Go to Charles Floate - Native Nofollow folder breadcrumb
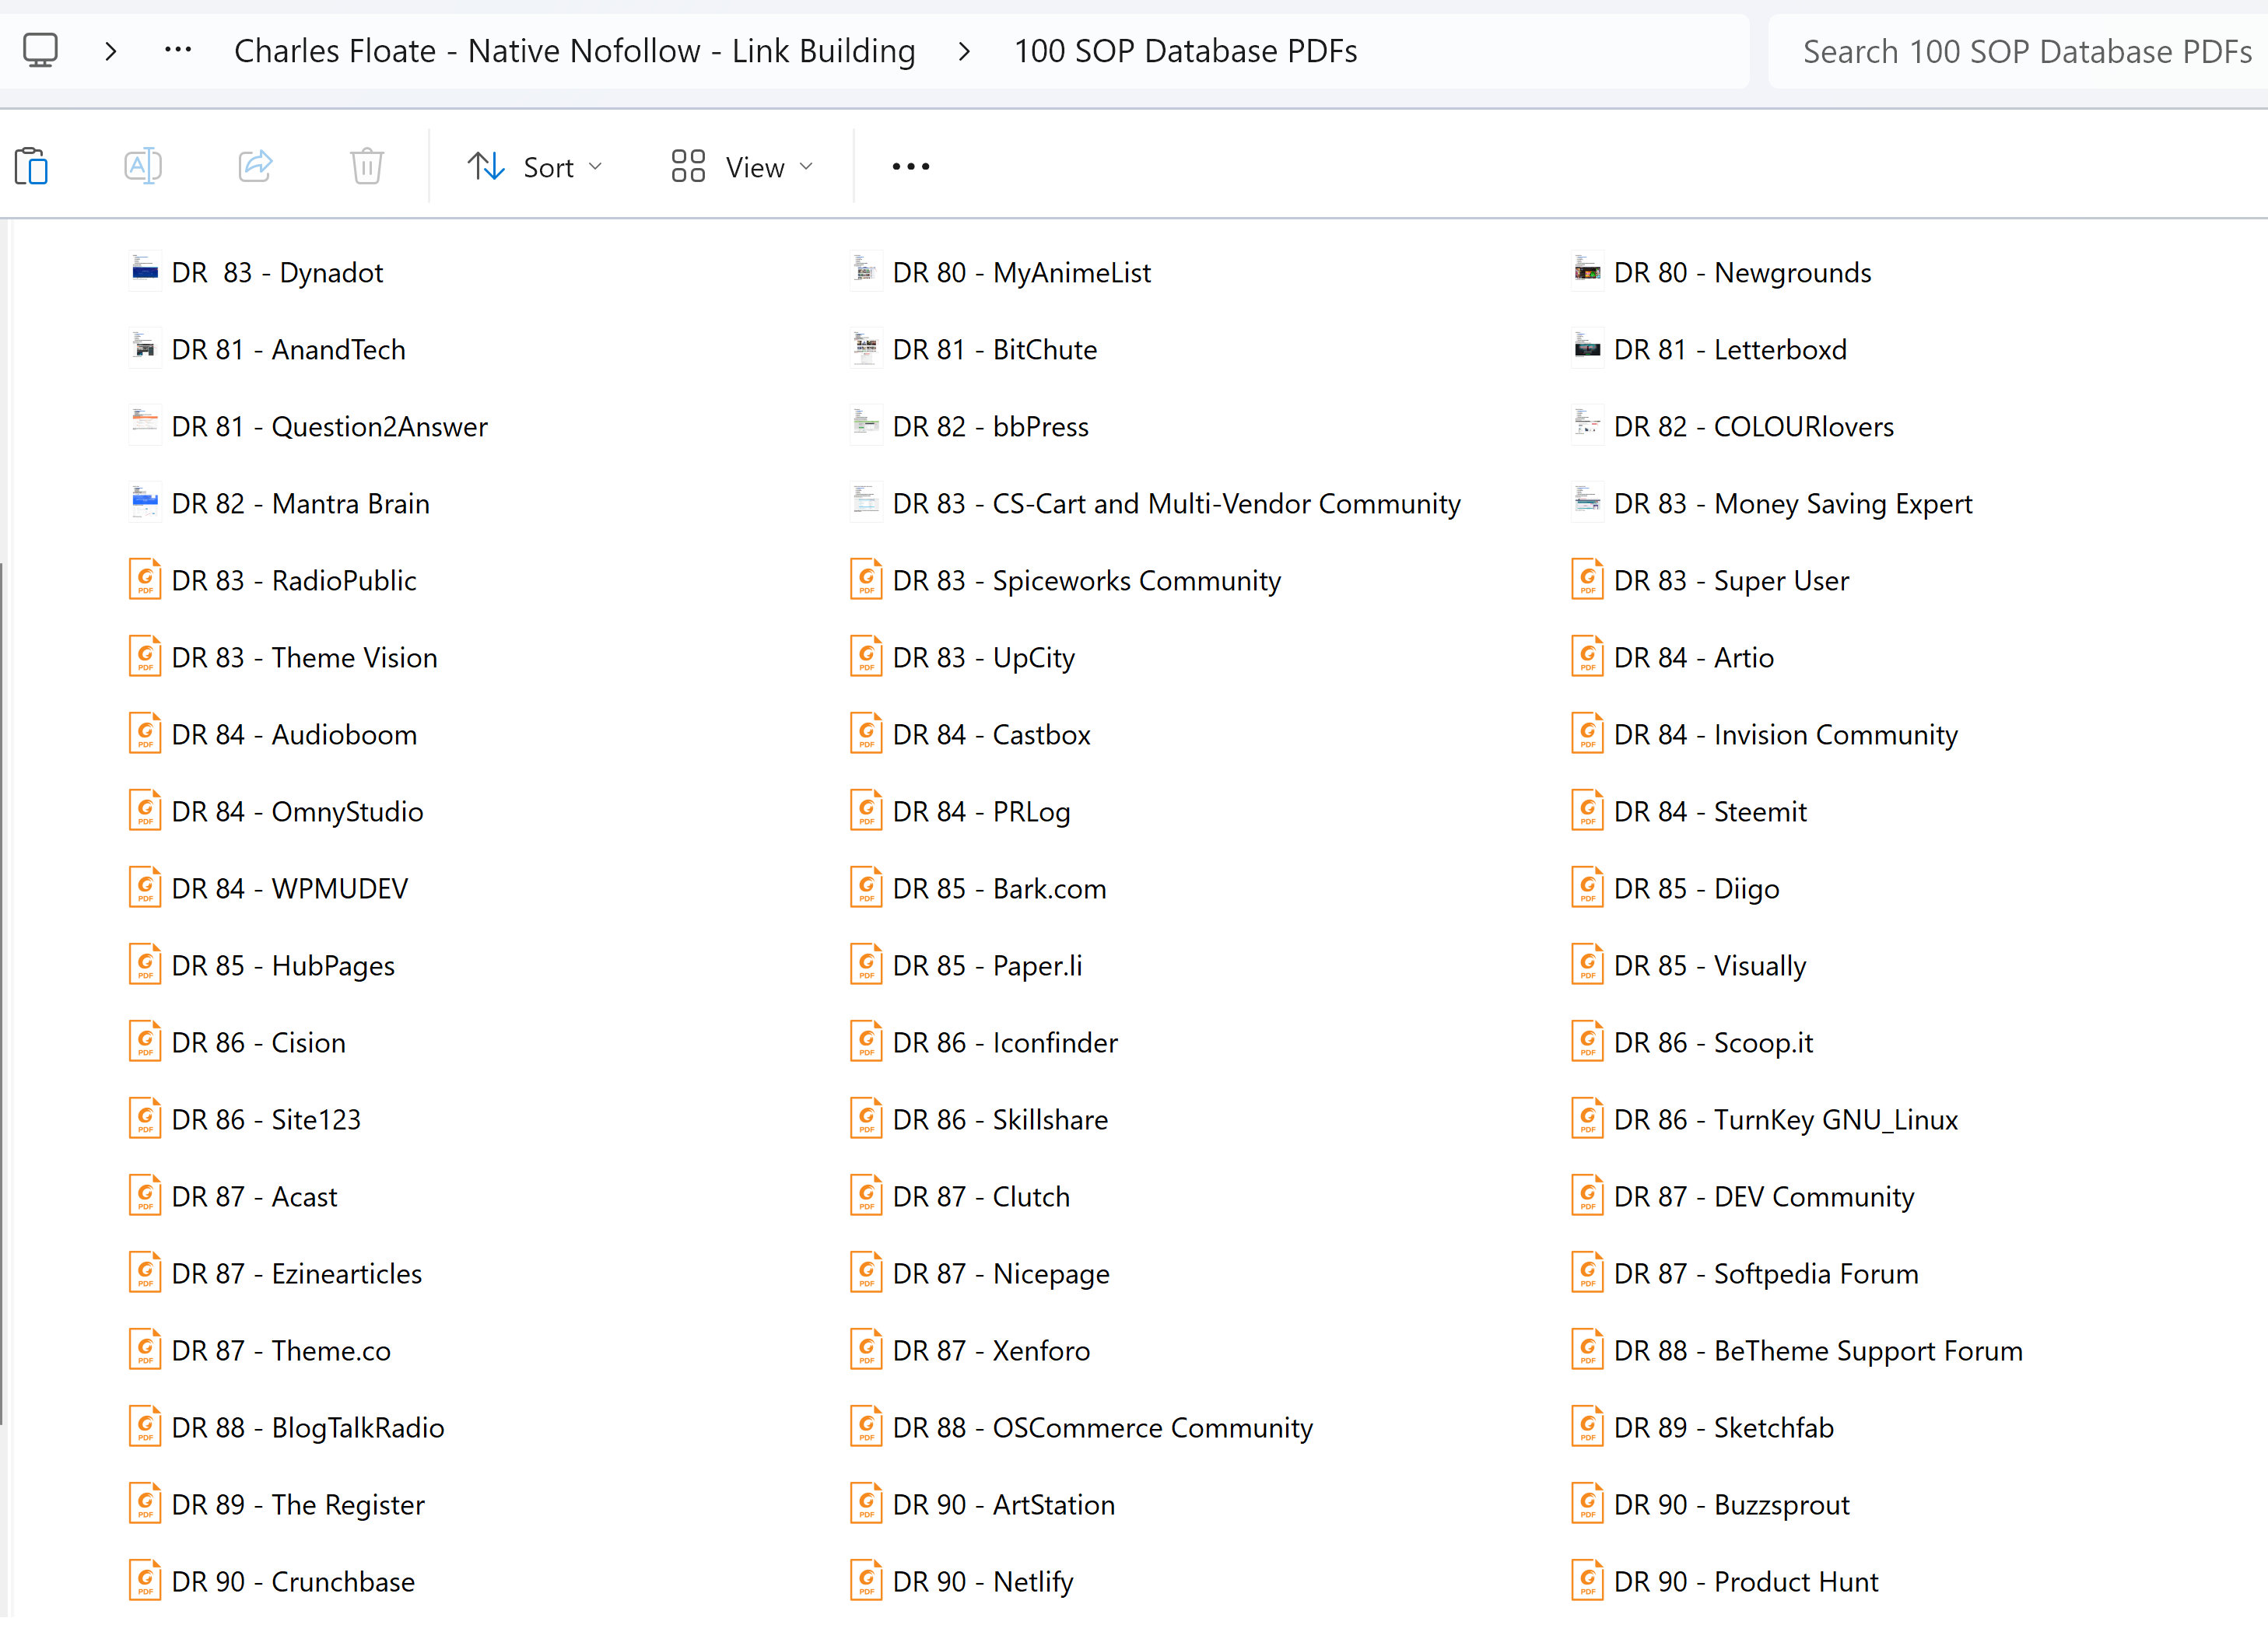Screen dimensions: 2268x1632 coord(575,51)
